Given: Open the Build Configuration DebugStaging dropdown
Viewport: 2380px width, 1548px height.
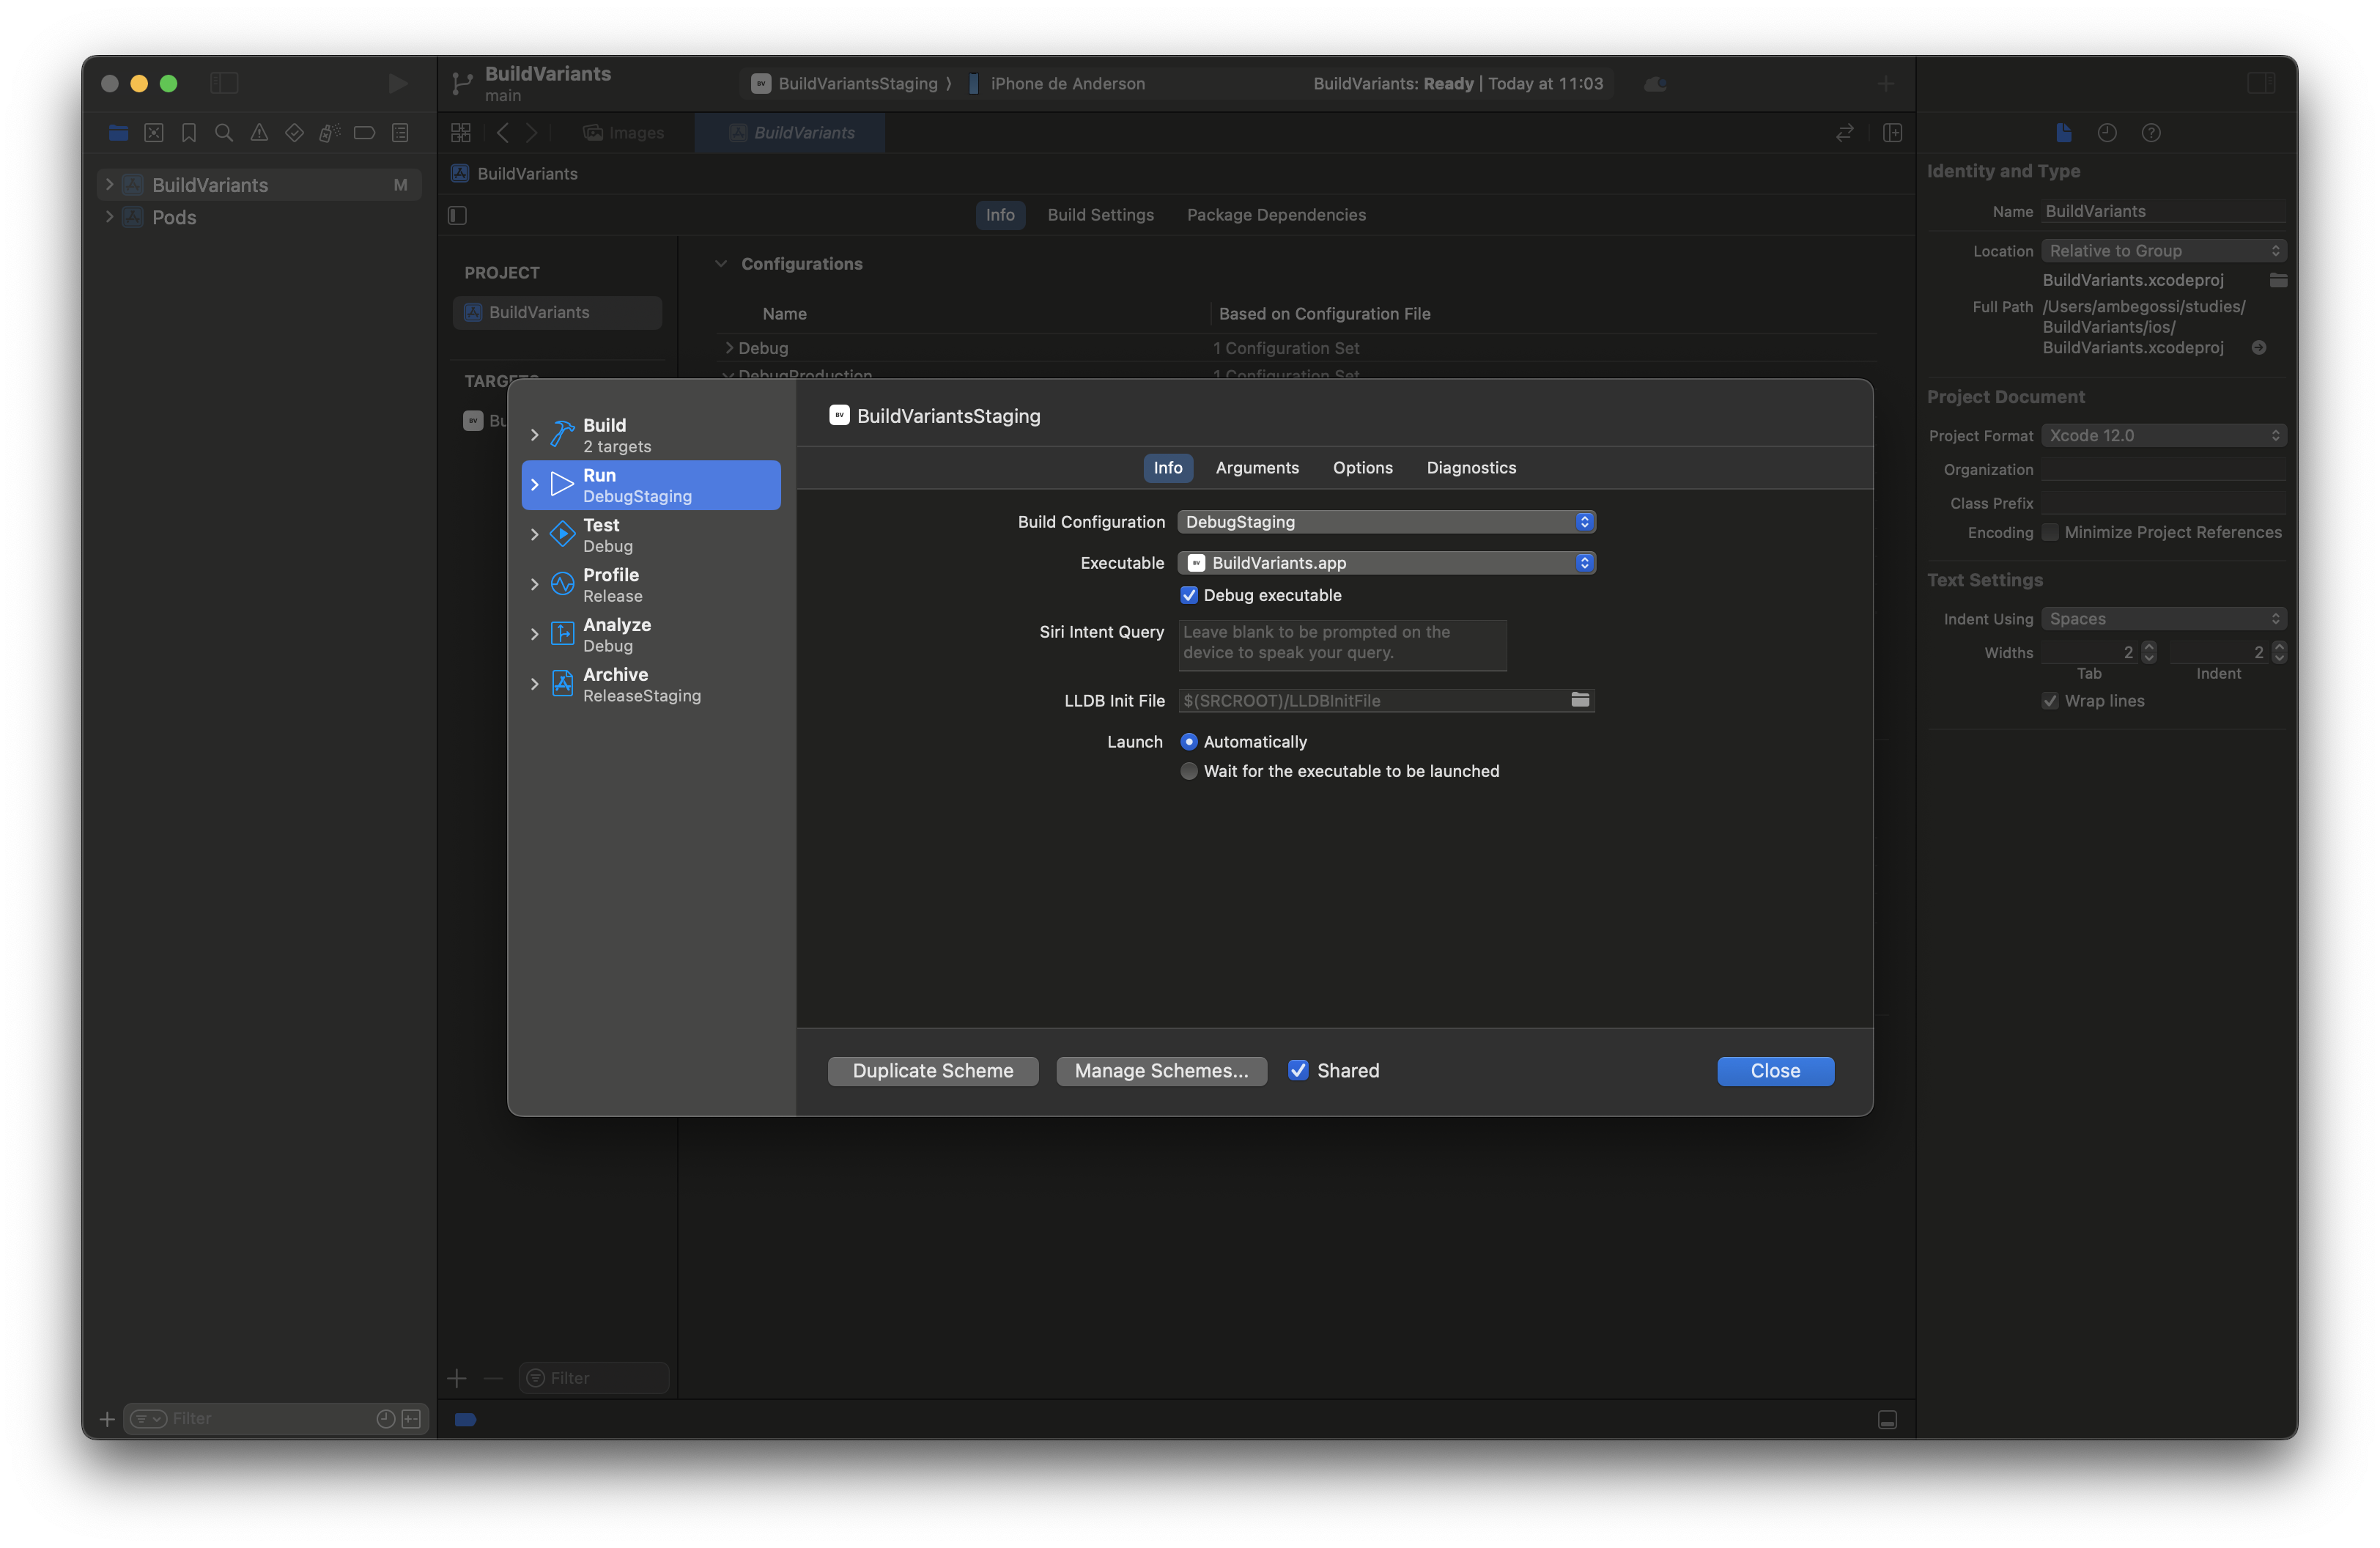Looking at the screenshot, I should pos(1386,522).
